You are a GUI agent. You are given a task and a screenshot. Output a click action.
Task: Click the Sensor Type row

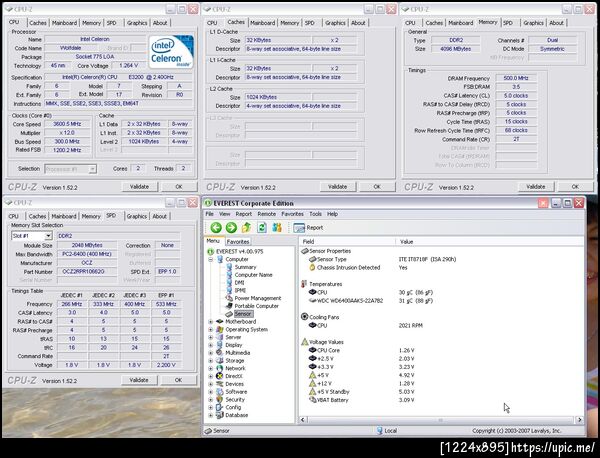(383, 259)
